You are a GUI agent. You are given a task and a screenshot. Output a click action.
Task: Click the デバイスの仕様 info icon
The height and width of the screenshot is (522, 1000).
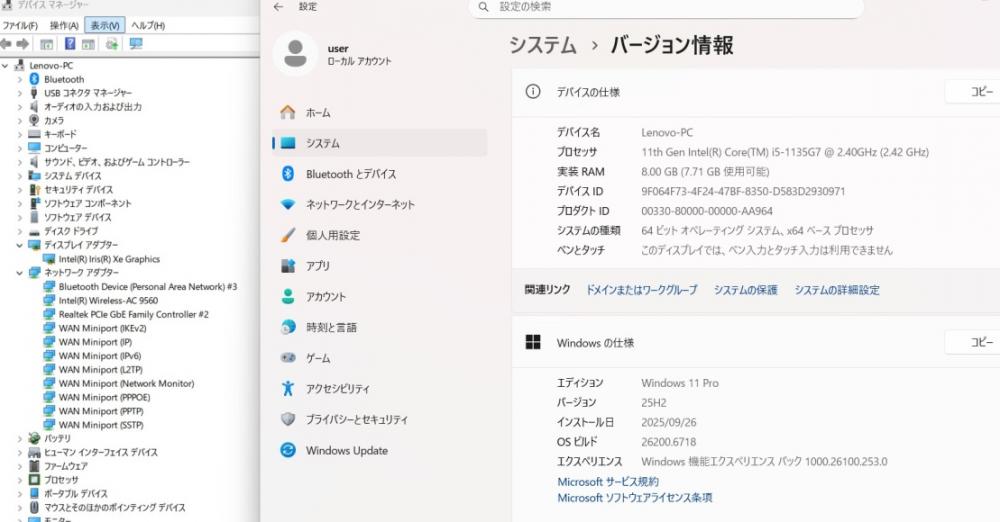pos(533,92)
